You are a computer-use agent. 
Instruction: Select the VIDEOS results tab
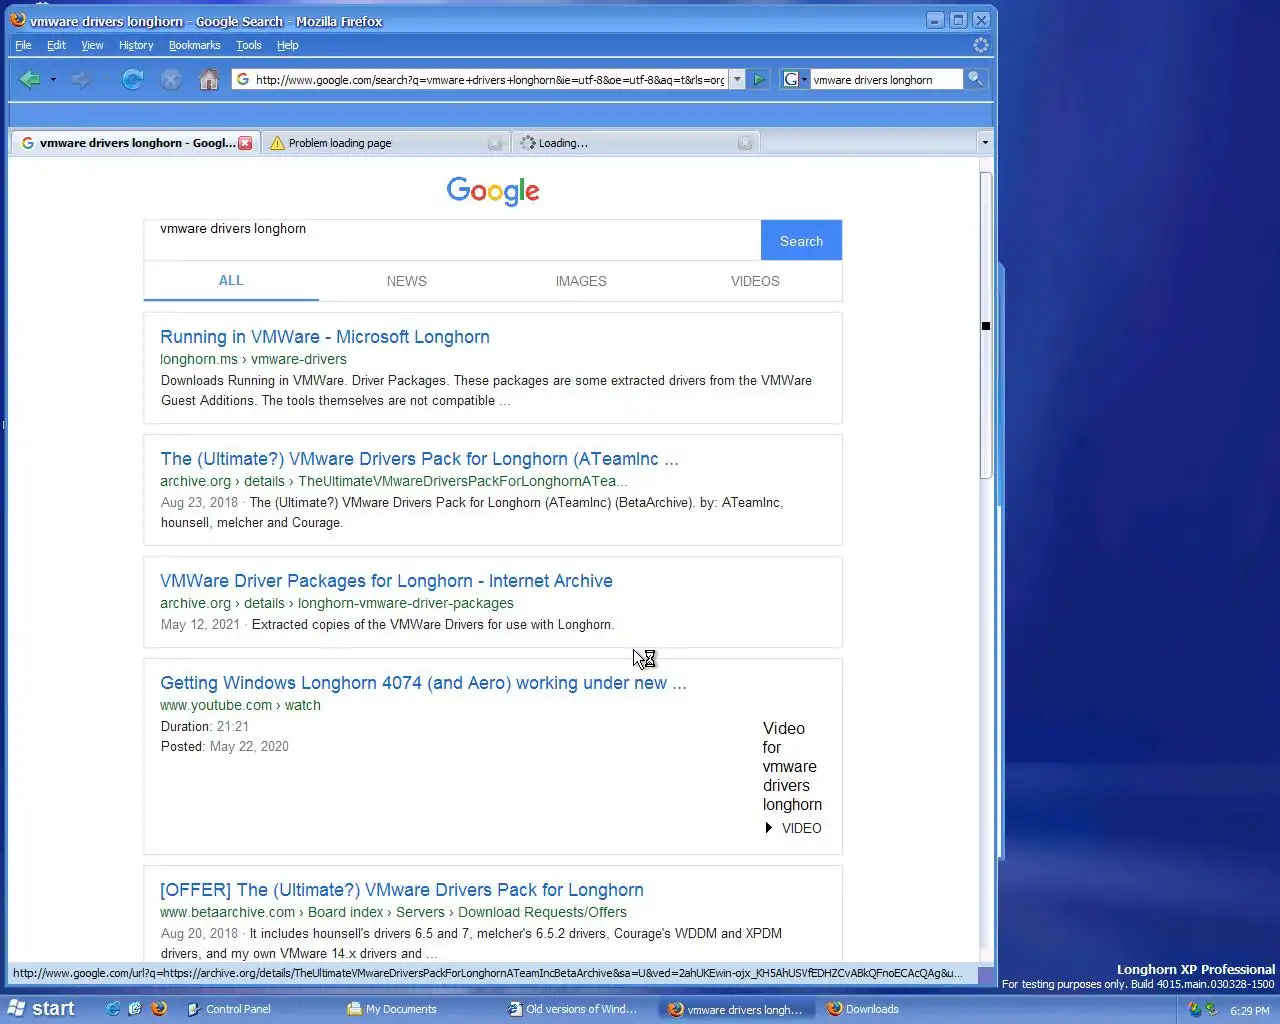click(x=755, y=281)
